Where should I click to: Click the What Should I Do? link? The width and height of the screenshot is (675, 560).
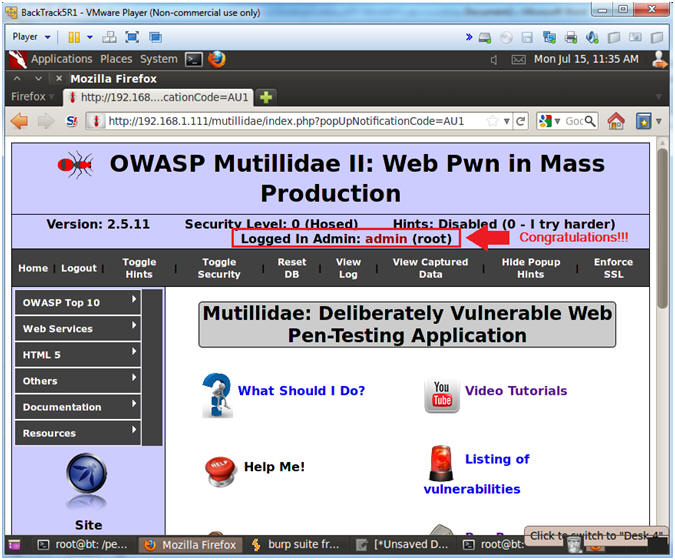coord(301,391)
